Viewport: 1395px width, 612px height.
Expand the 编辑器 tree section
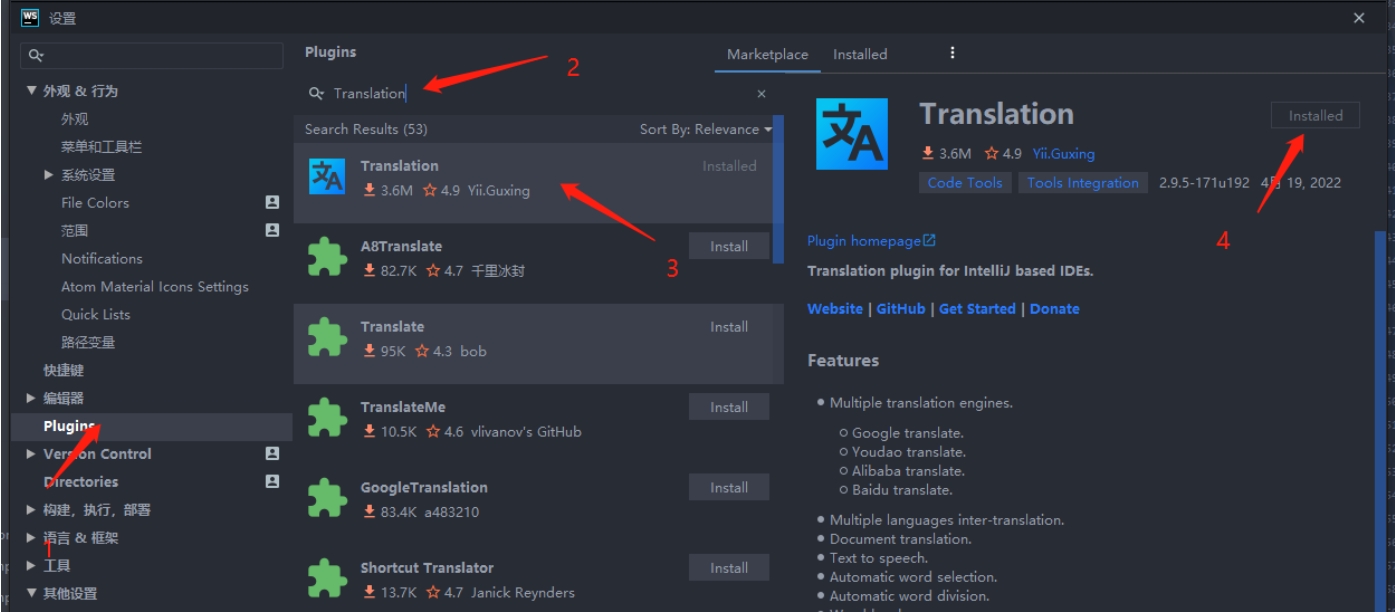click(x=31, y=398)
